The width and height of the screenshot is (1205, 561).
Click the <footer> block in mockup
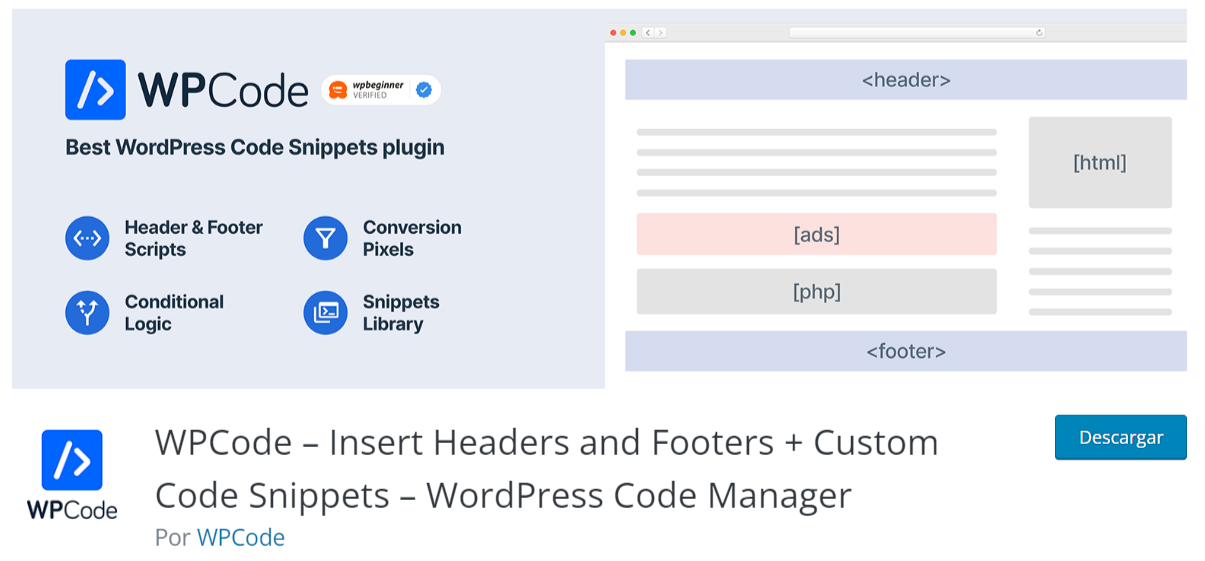point(905,351)
